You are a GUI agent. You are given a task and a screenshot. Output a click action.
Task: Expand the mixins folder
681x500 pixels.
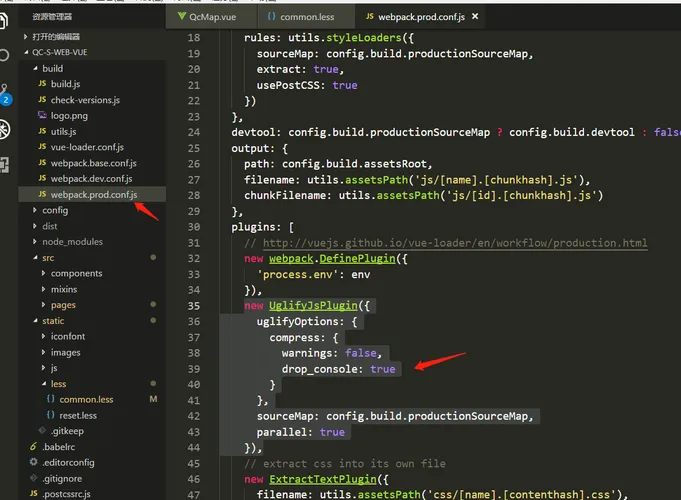click(x=43, y=289)
